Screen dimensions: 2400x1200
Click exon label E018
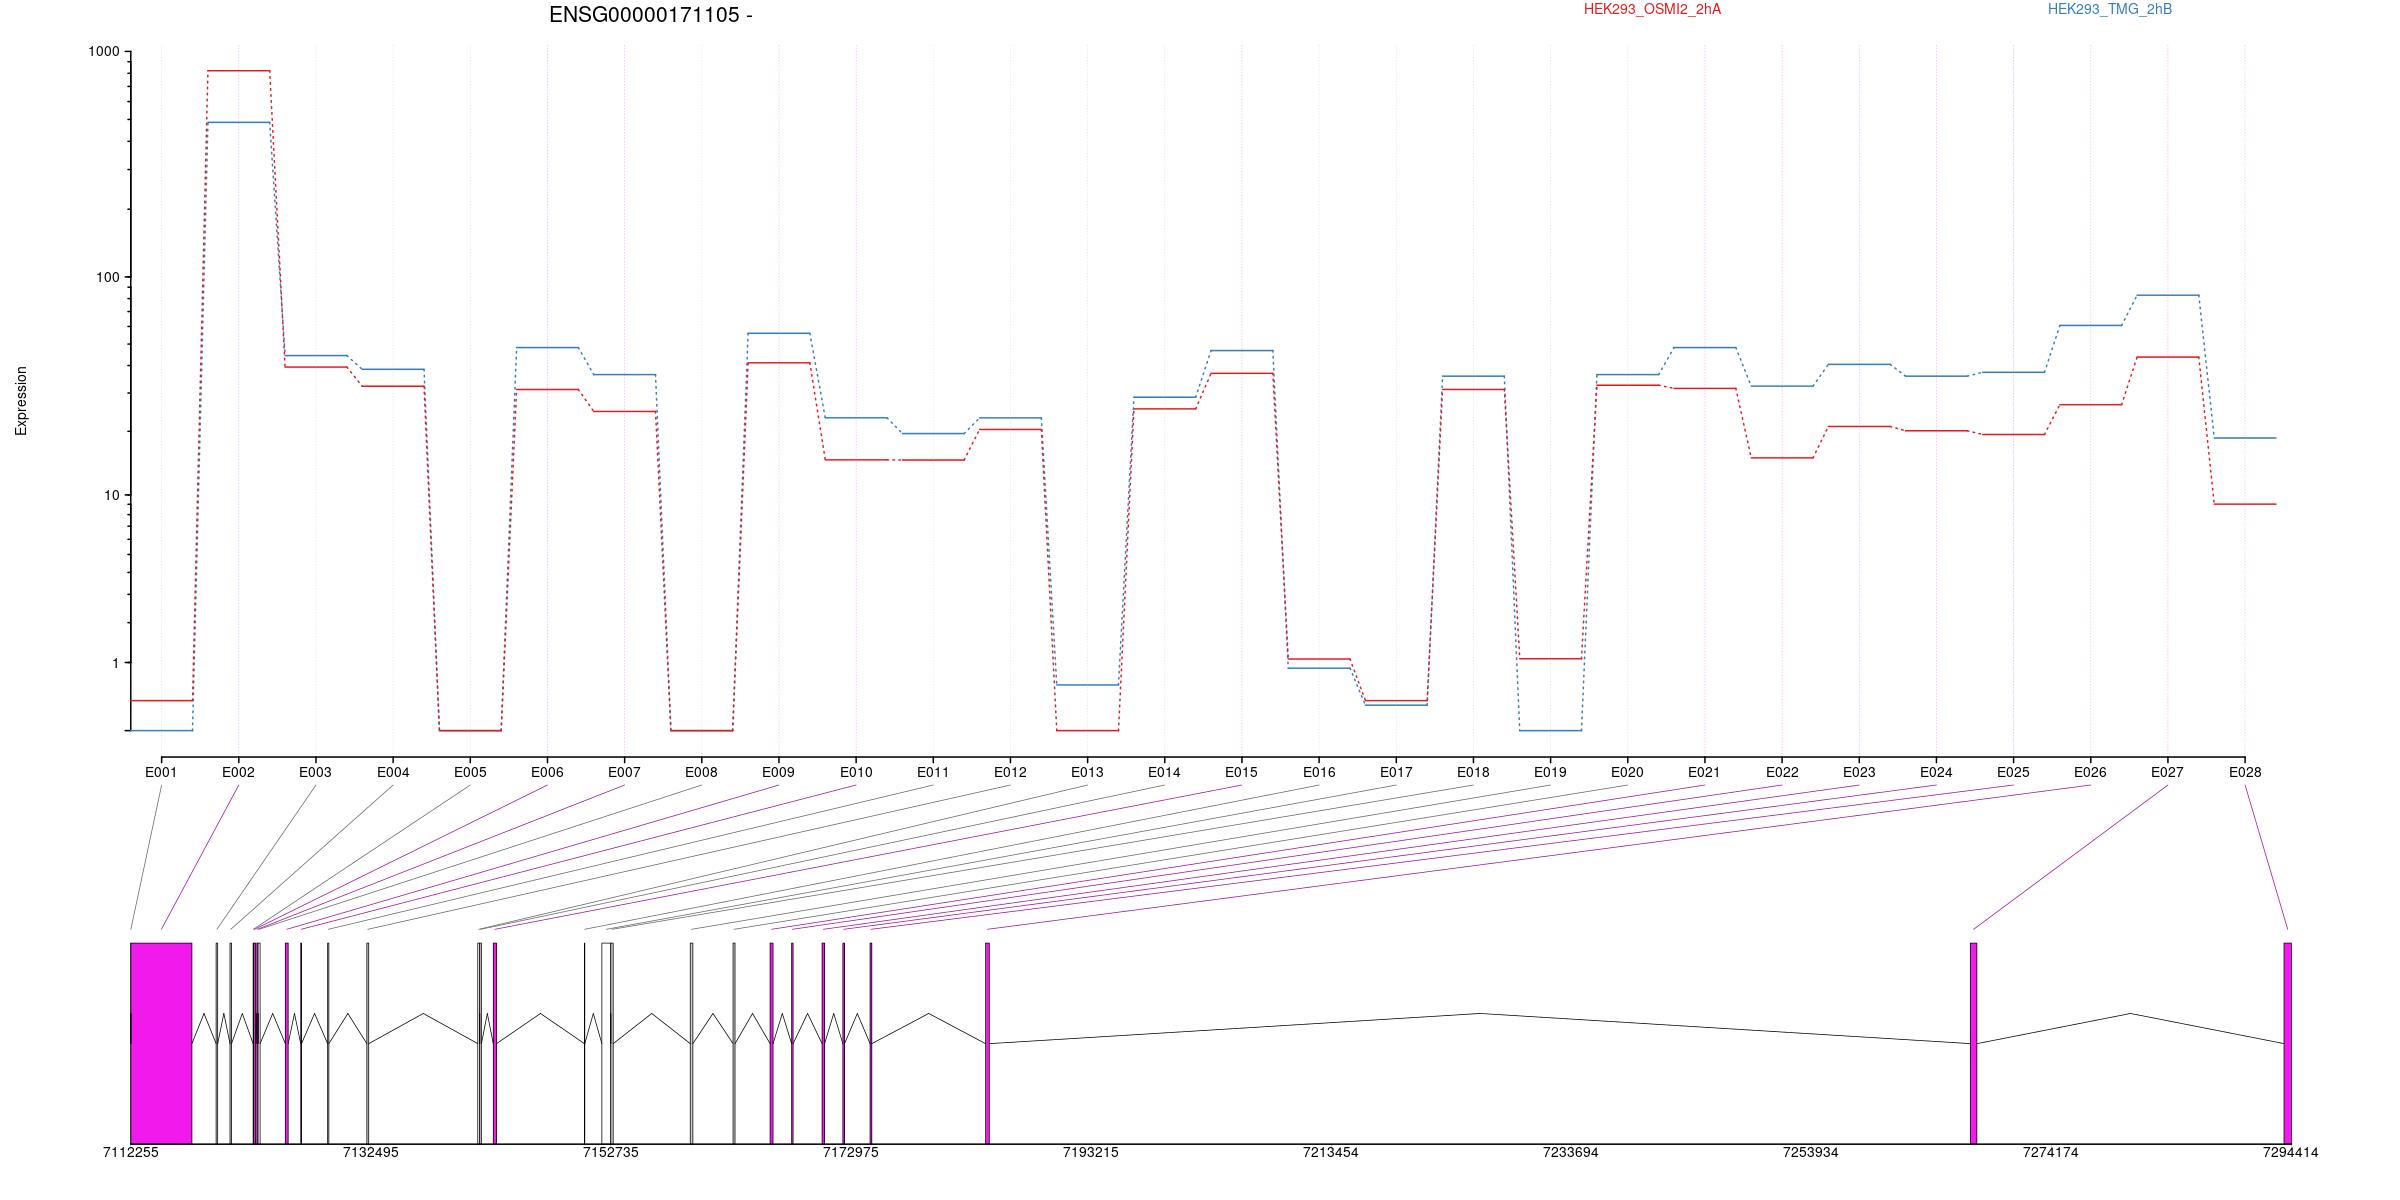[x=1473, y=772]
